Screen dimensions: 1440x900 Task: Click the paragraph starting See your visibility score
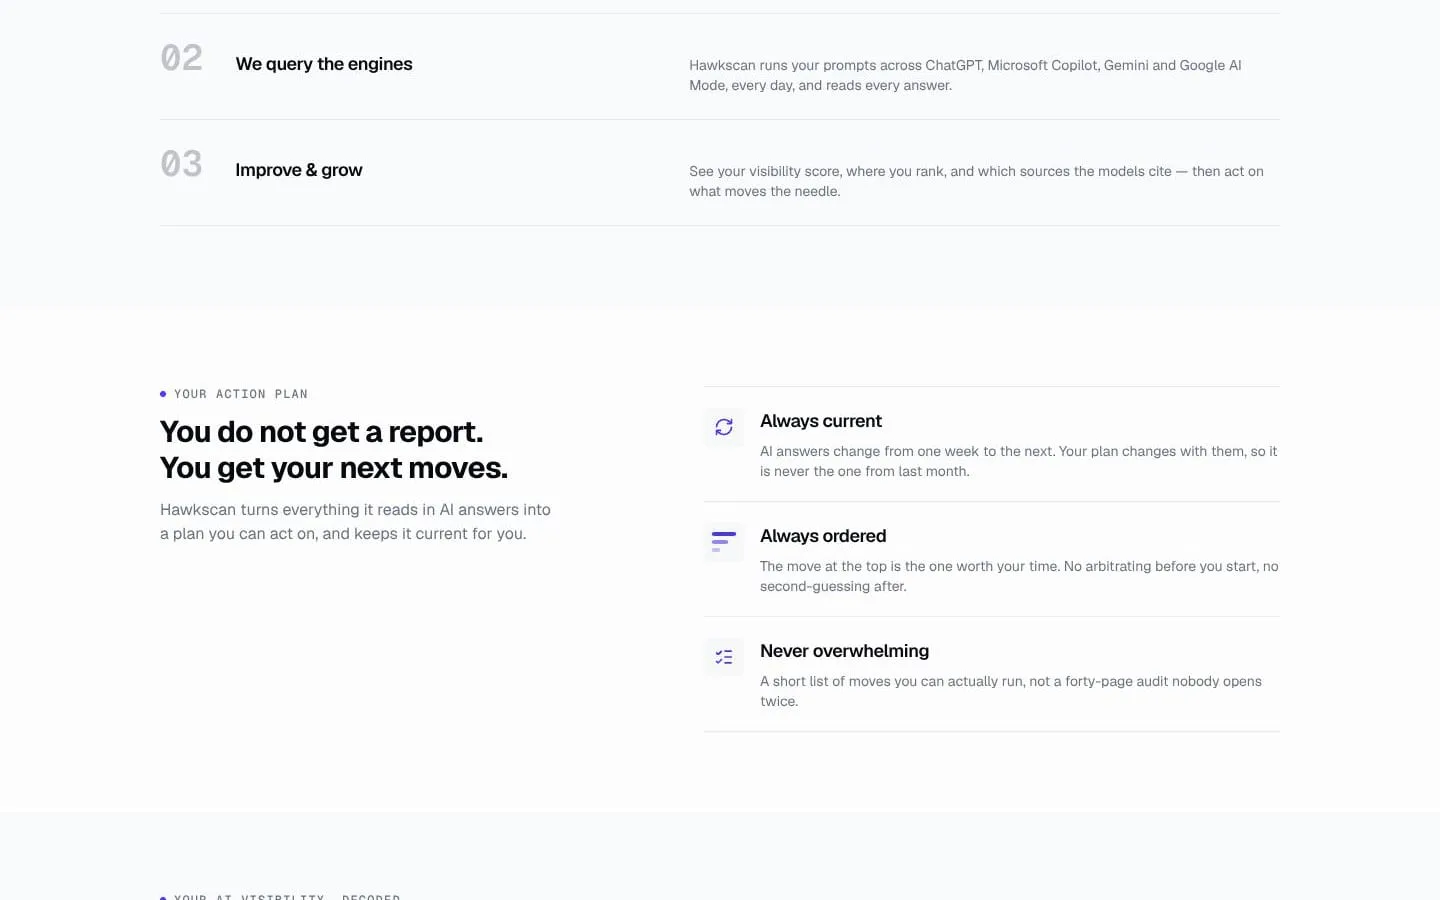click(x=976, y=181)
